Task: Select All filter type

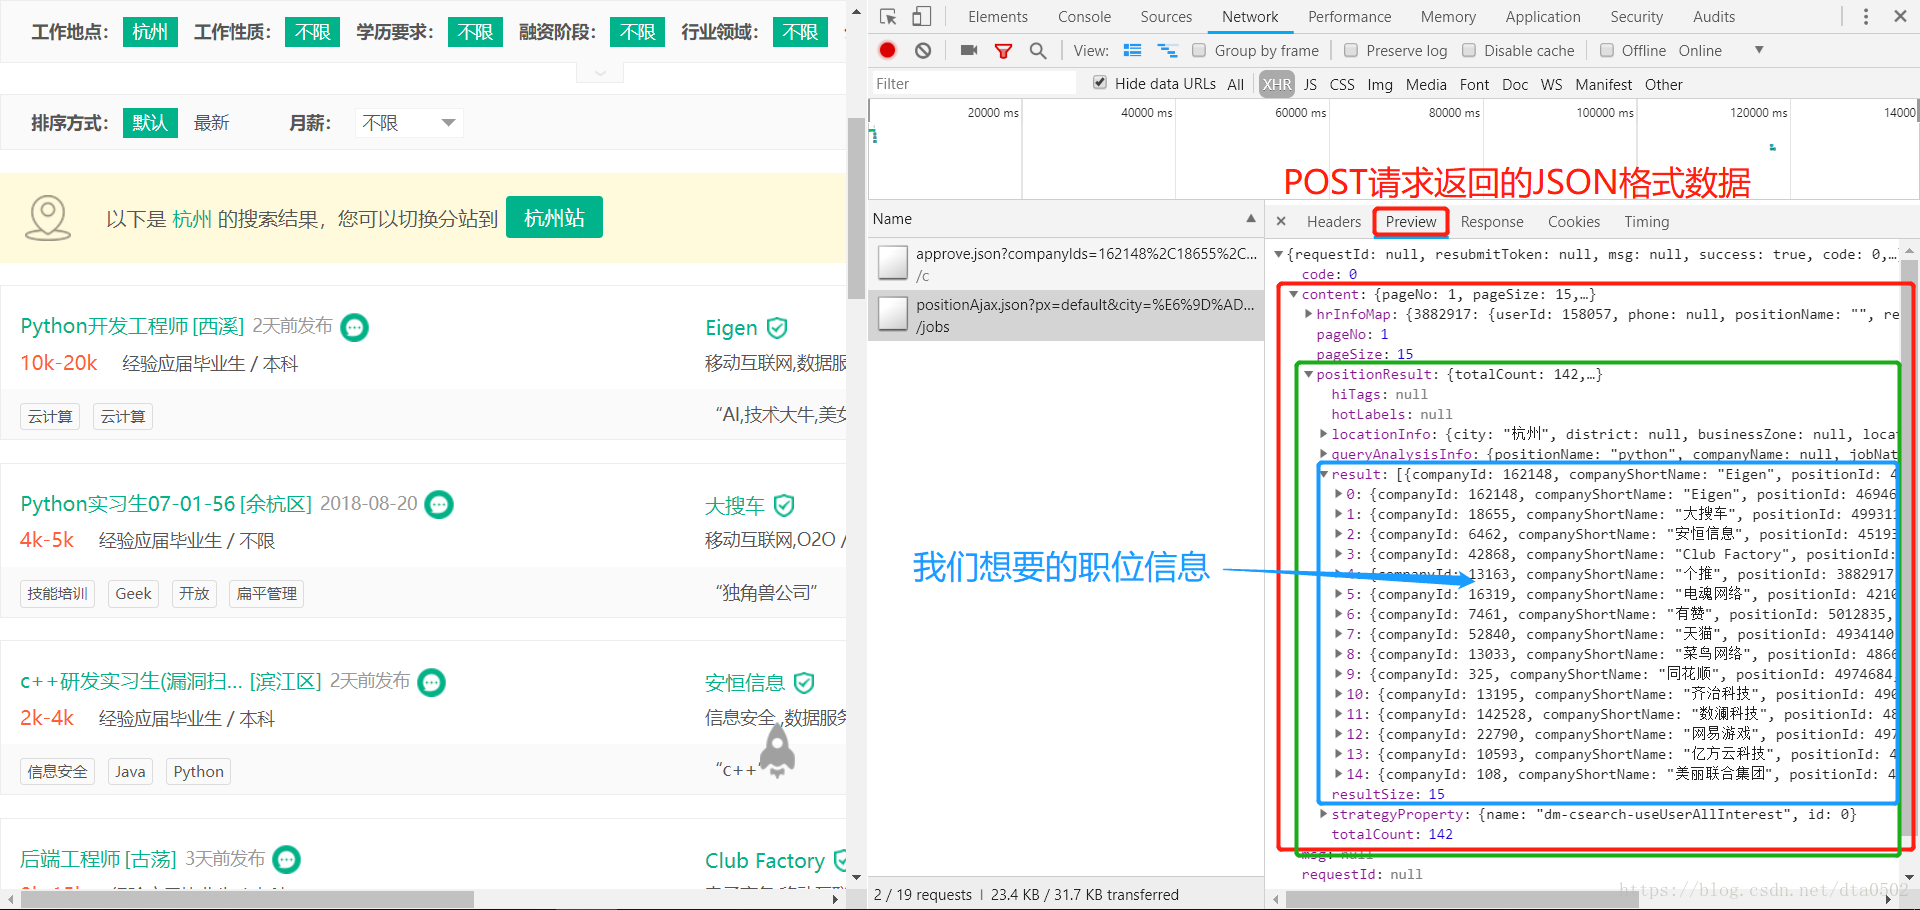Action: coord(1236,84)
